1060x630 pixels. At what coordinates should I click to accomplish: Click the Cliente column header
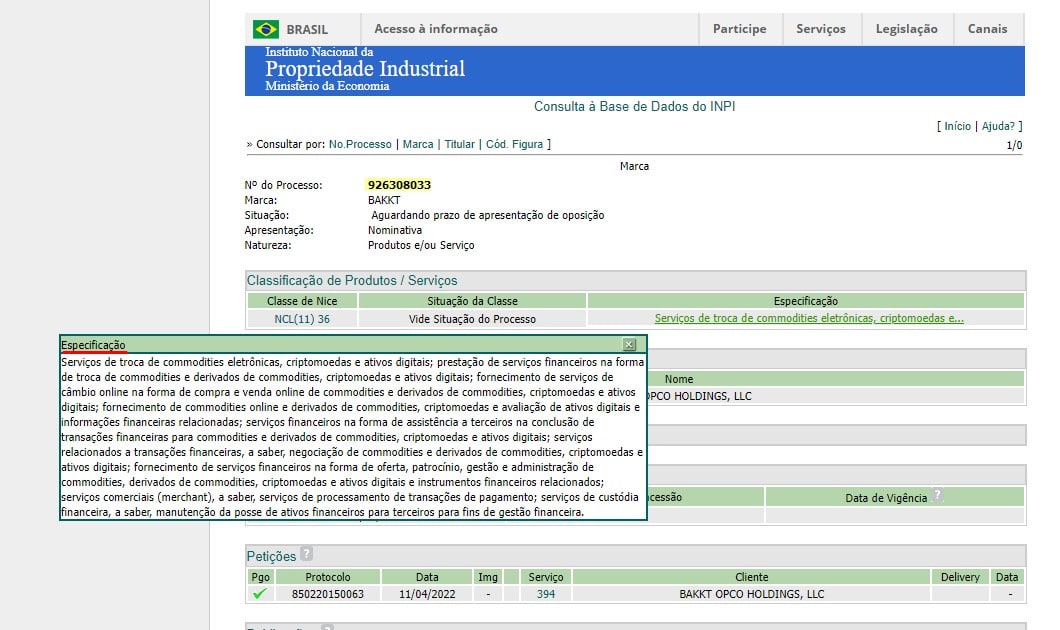752,577
